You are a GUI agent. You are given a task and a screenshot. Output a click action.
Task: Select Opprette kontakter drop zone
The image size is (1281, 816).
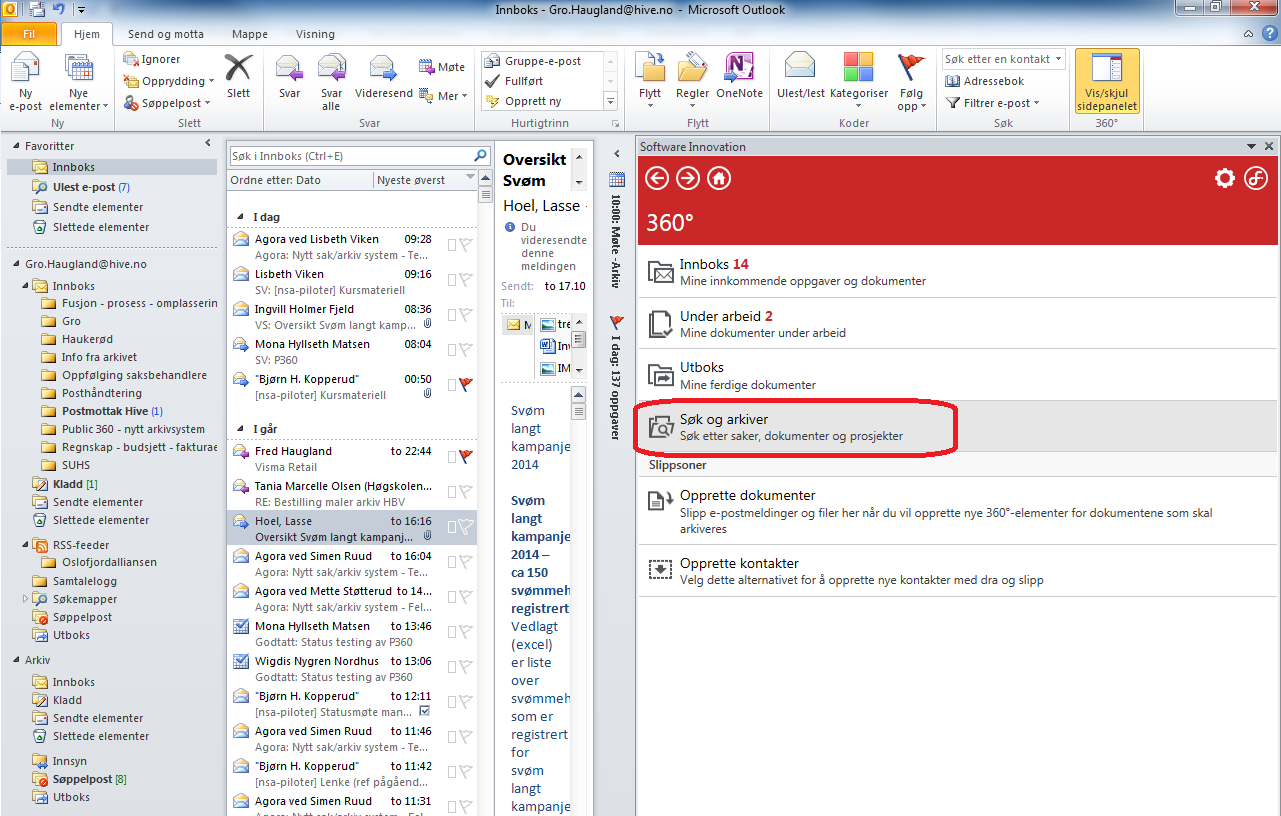click(x=958, y=570)
